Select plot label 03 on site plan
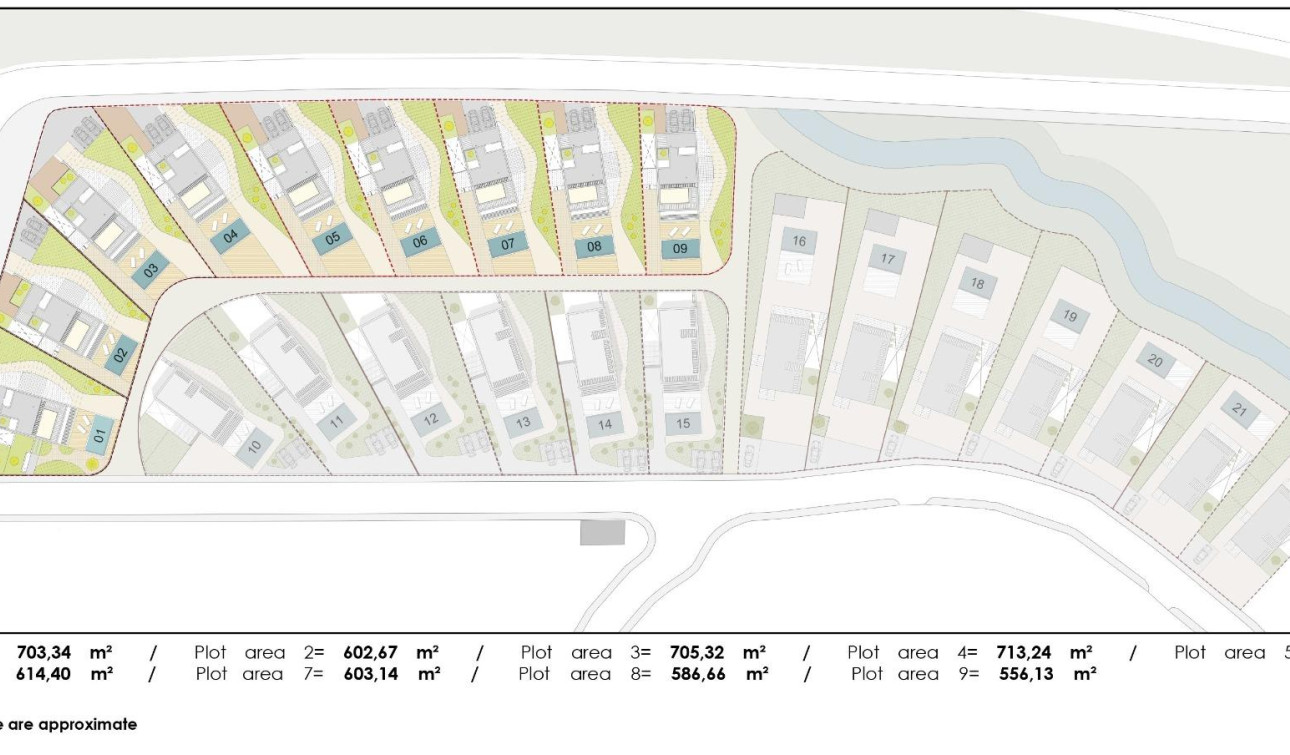This screenshot has width=1290, height=755. [x=151, y=269]
